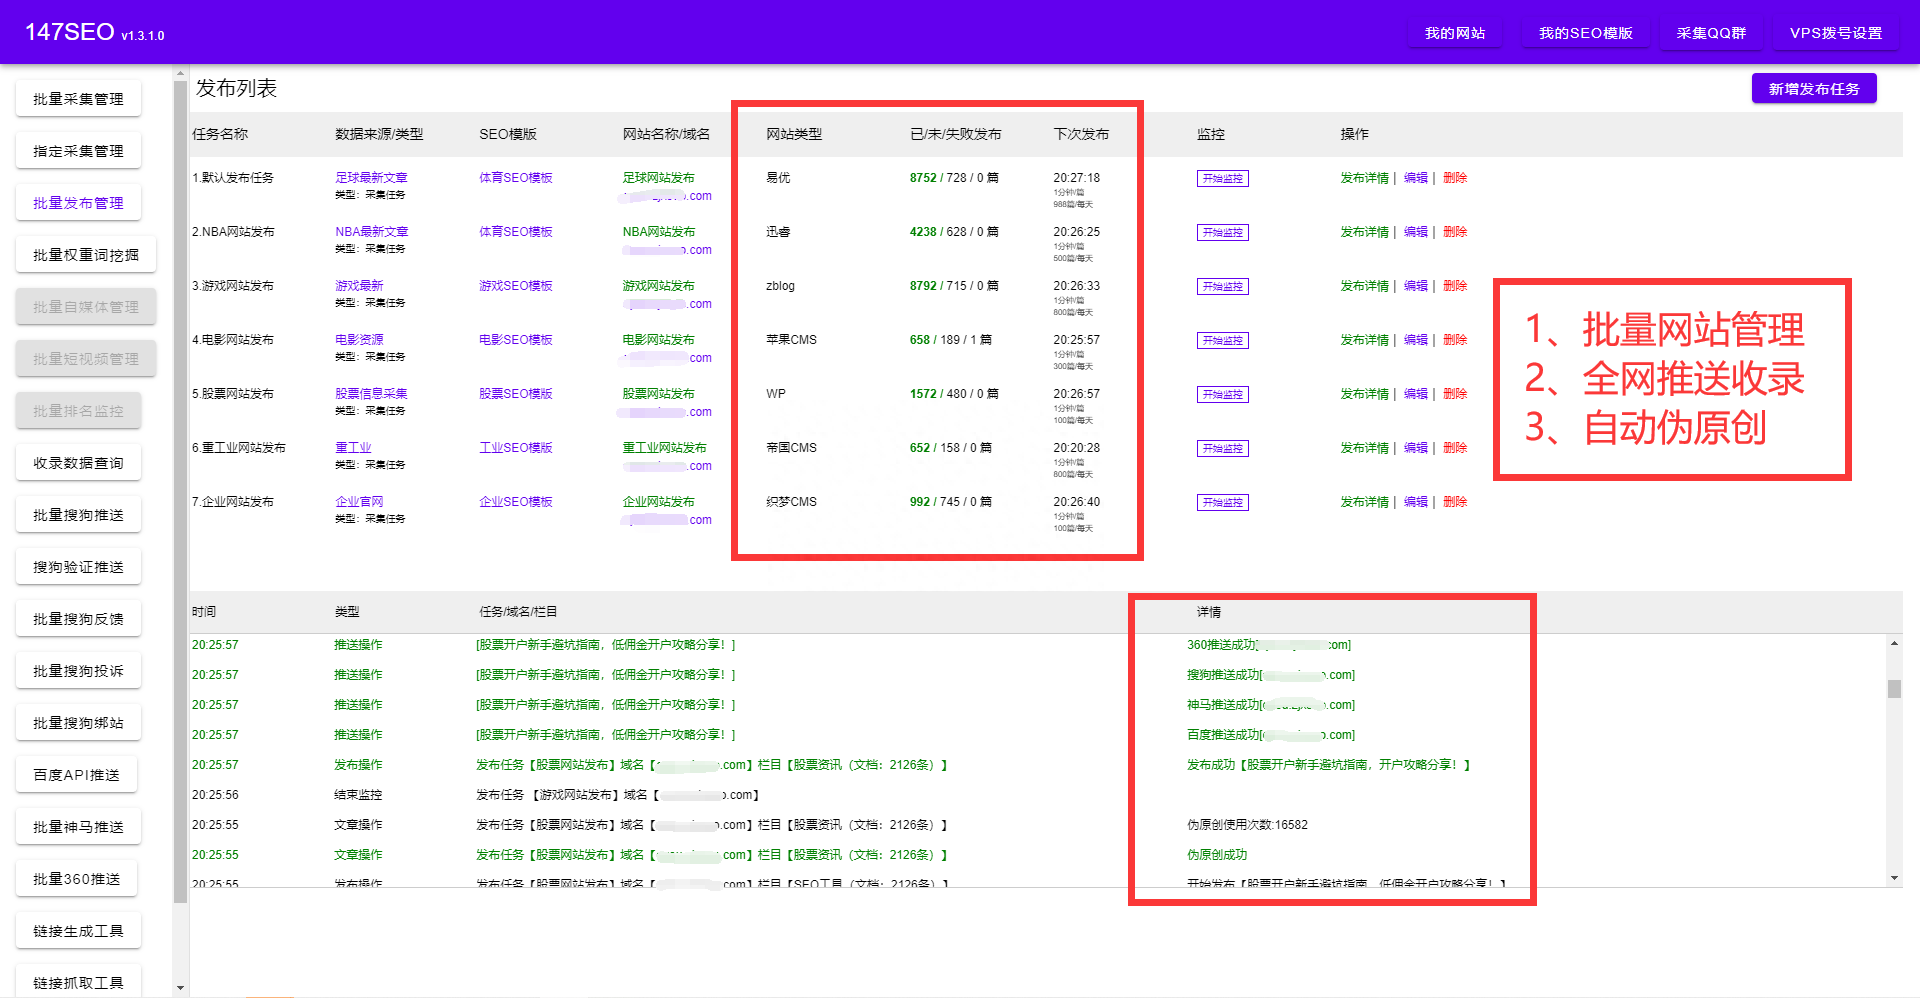Image resolution: width=1920 pixels, height=998 pixels.
Task: Open VPS拨号设置
Action: 1836,31
